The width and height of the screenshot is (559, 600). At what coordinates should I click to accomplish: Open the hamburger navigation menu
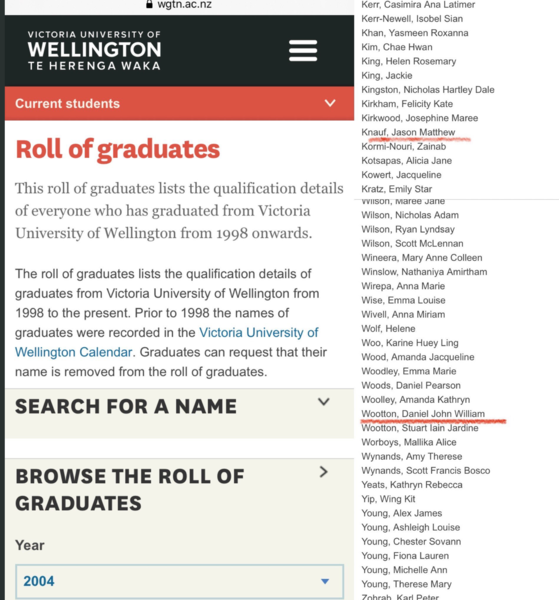coord(303,51)
